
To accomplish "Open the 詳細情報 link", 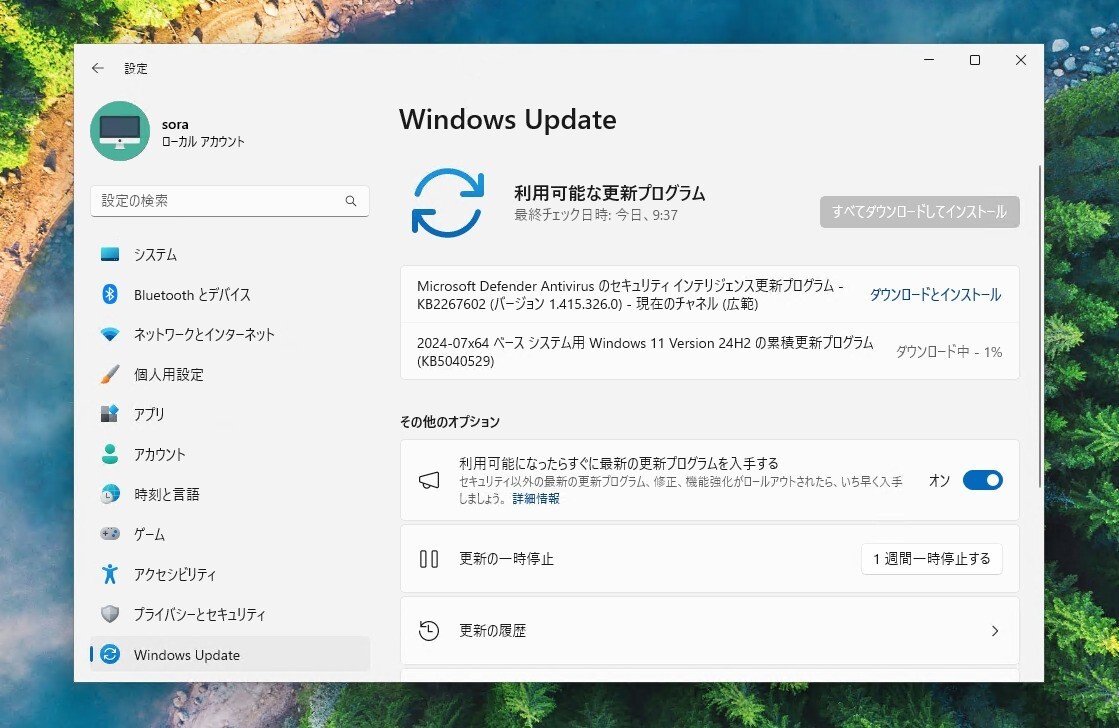I will [x=536, y=498].
